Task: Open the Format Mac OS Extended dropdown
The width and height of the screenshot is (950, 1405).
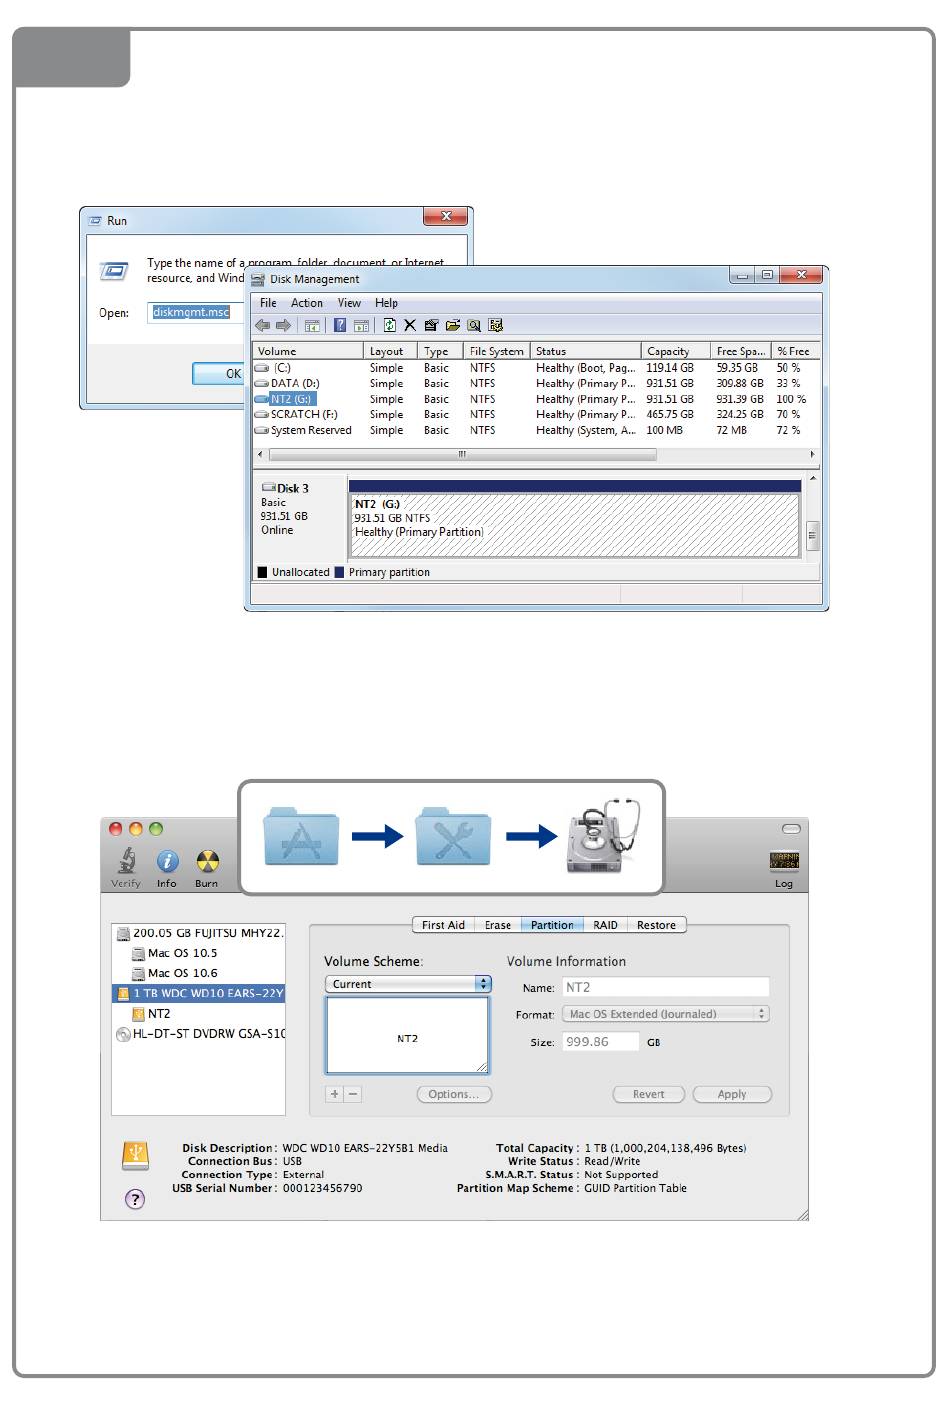Action: [665, 1014]
